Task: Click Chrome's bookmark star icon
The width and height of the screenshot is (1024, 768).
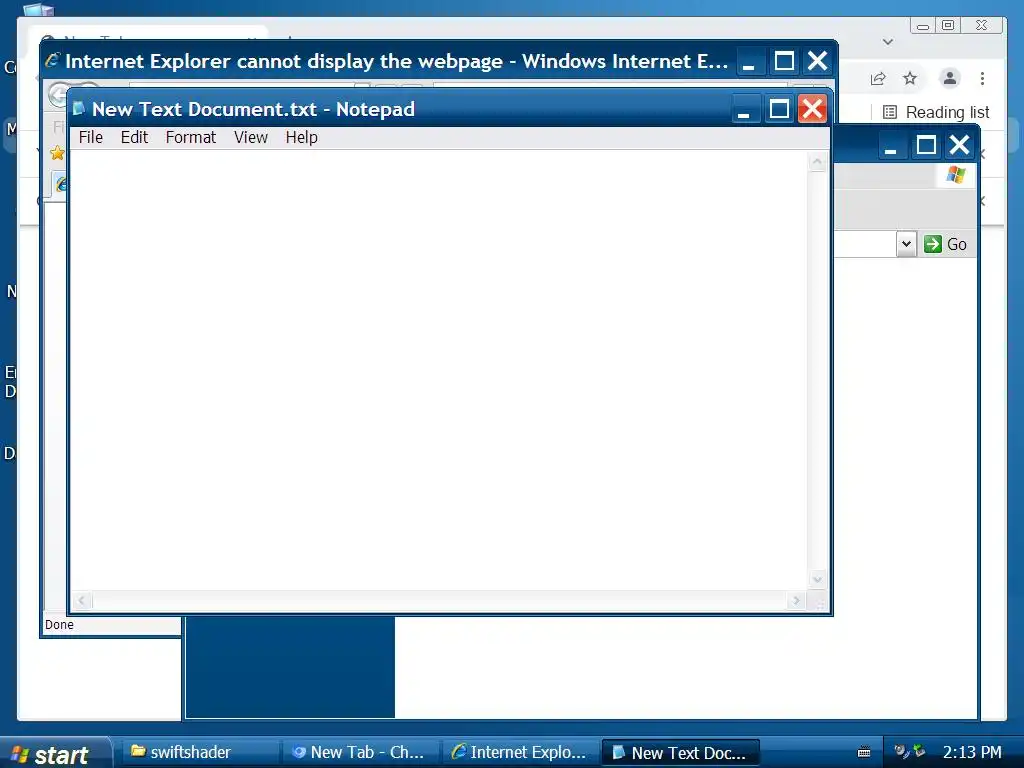Action: 910,79
